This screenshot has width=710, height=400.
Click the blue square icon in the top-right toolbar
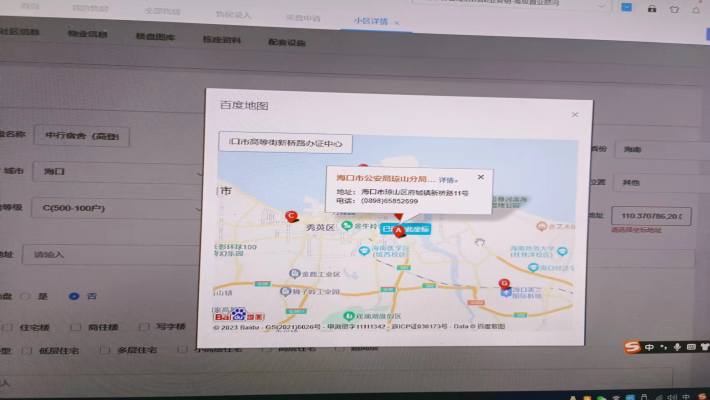626,7
